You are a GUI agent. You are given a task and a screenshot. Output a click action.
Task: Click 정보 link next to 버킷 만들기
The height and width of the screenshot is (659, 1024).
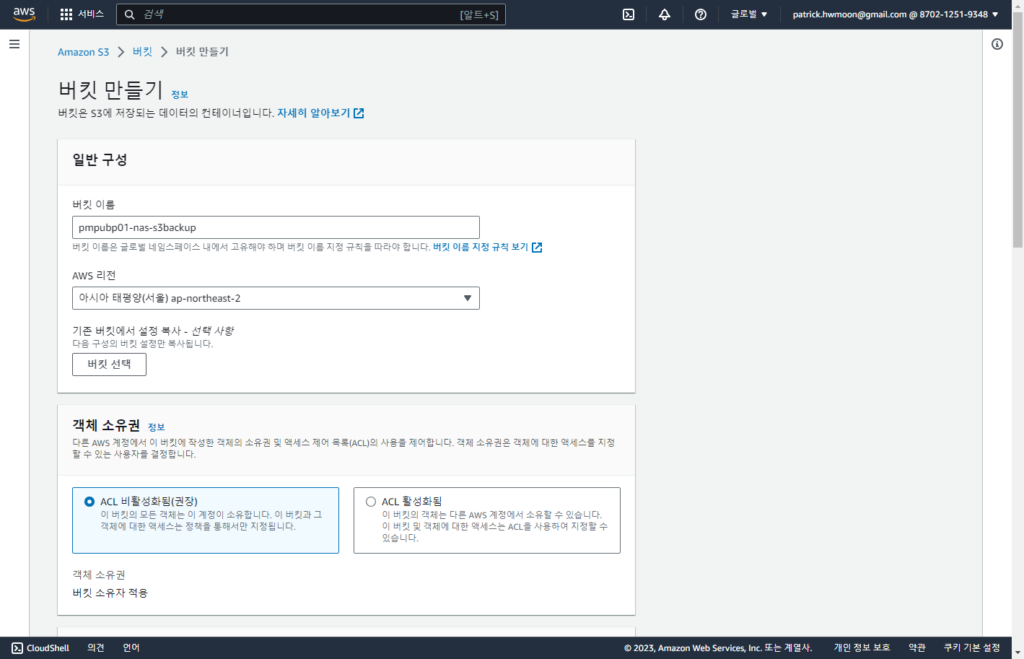180,95
